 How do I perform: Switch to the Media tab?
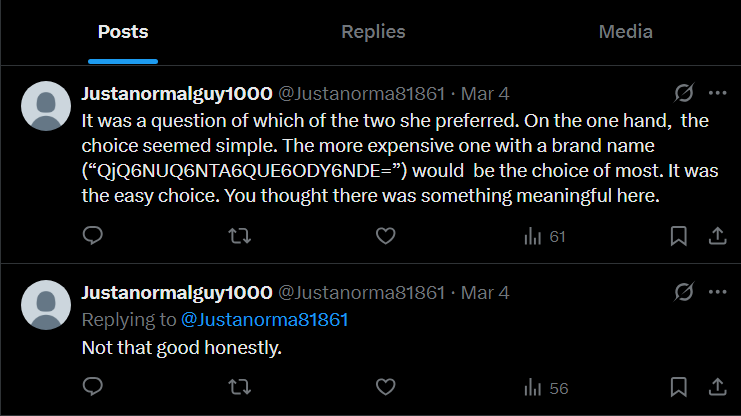(x=625, y=32)
